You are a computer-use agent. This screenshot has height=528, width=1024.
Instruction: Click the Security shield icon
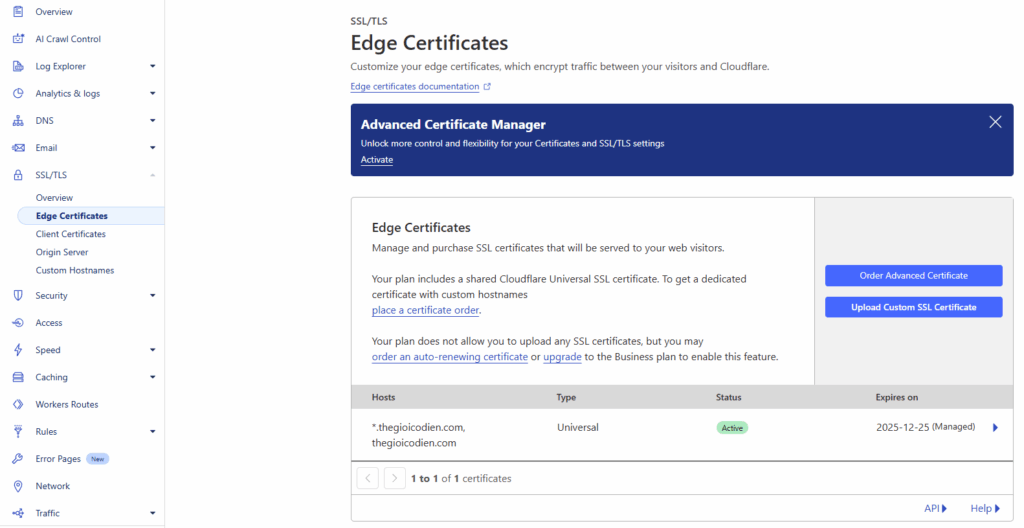click(x=17, y=296)
